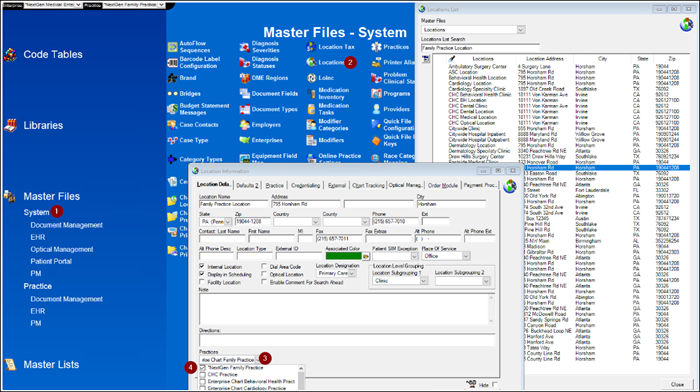Open the County dropdown
Viewport: 700px width, 392px height.
pyautogui.click(x=365, y=222)
